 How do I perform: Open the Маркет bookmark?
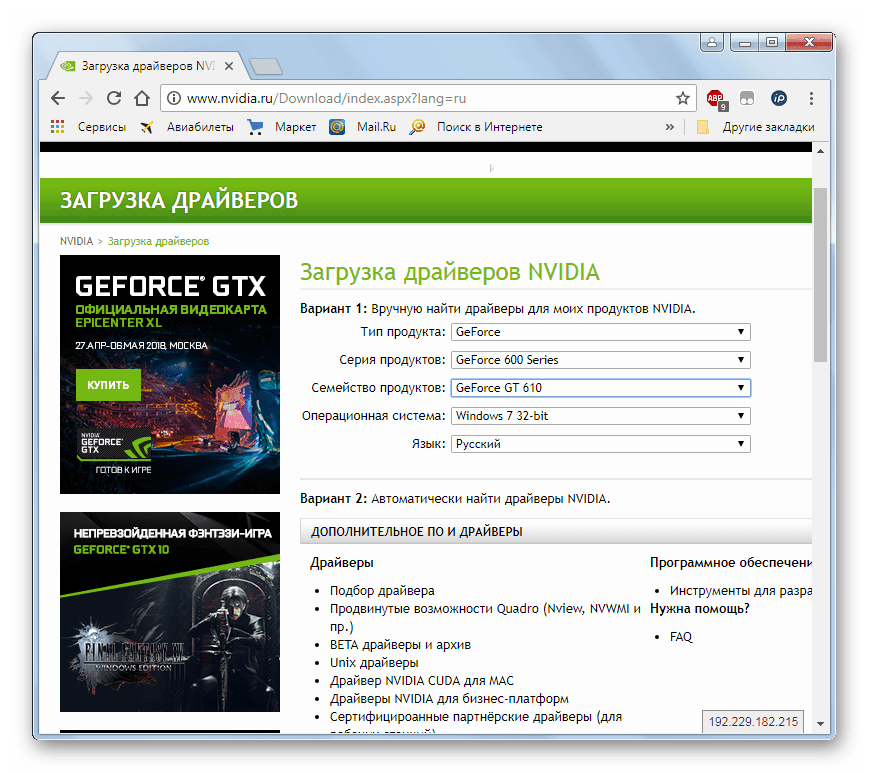(x=295, y=127)
